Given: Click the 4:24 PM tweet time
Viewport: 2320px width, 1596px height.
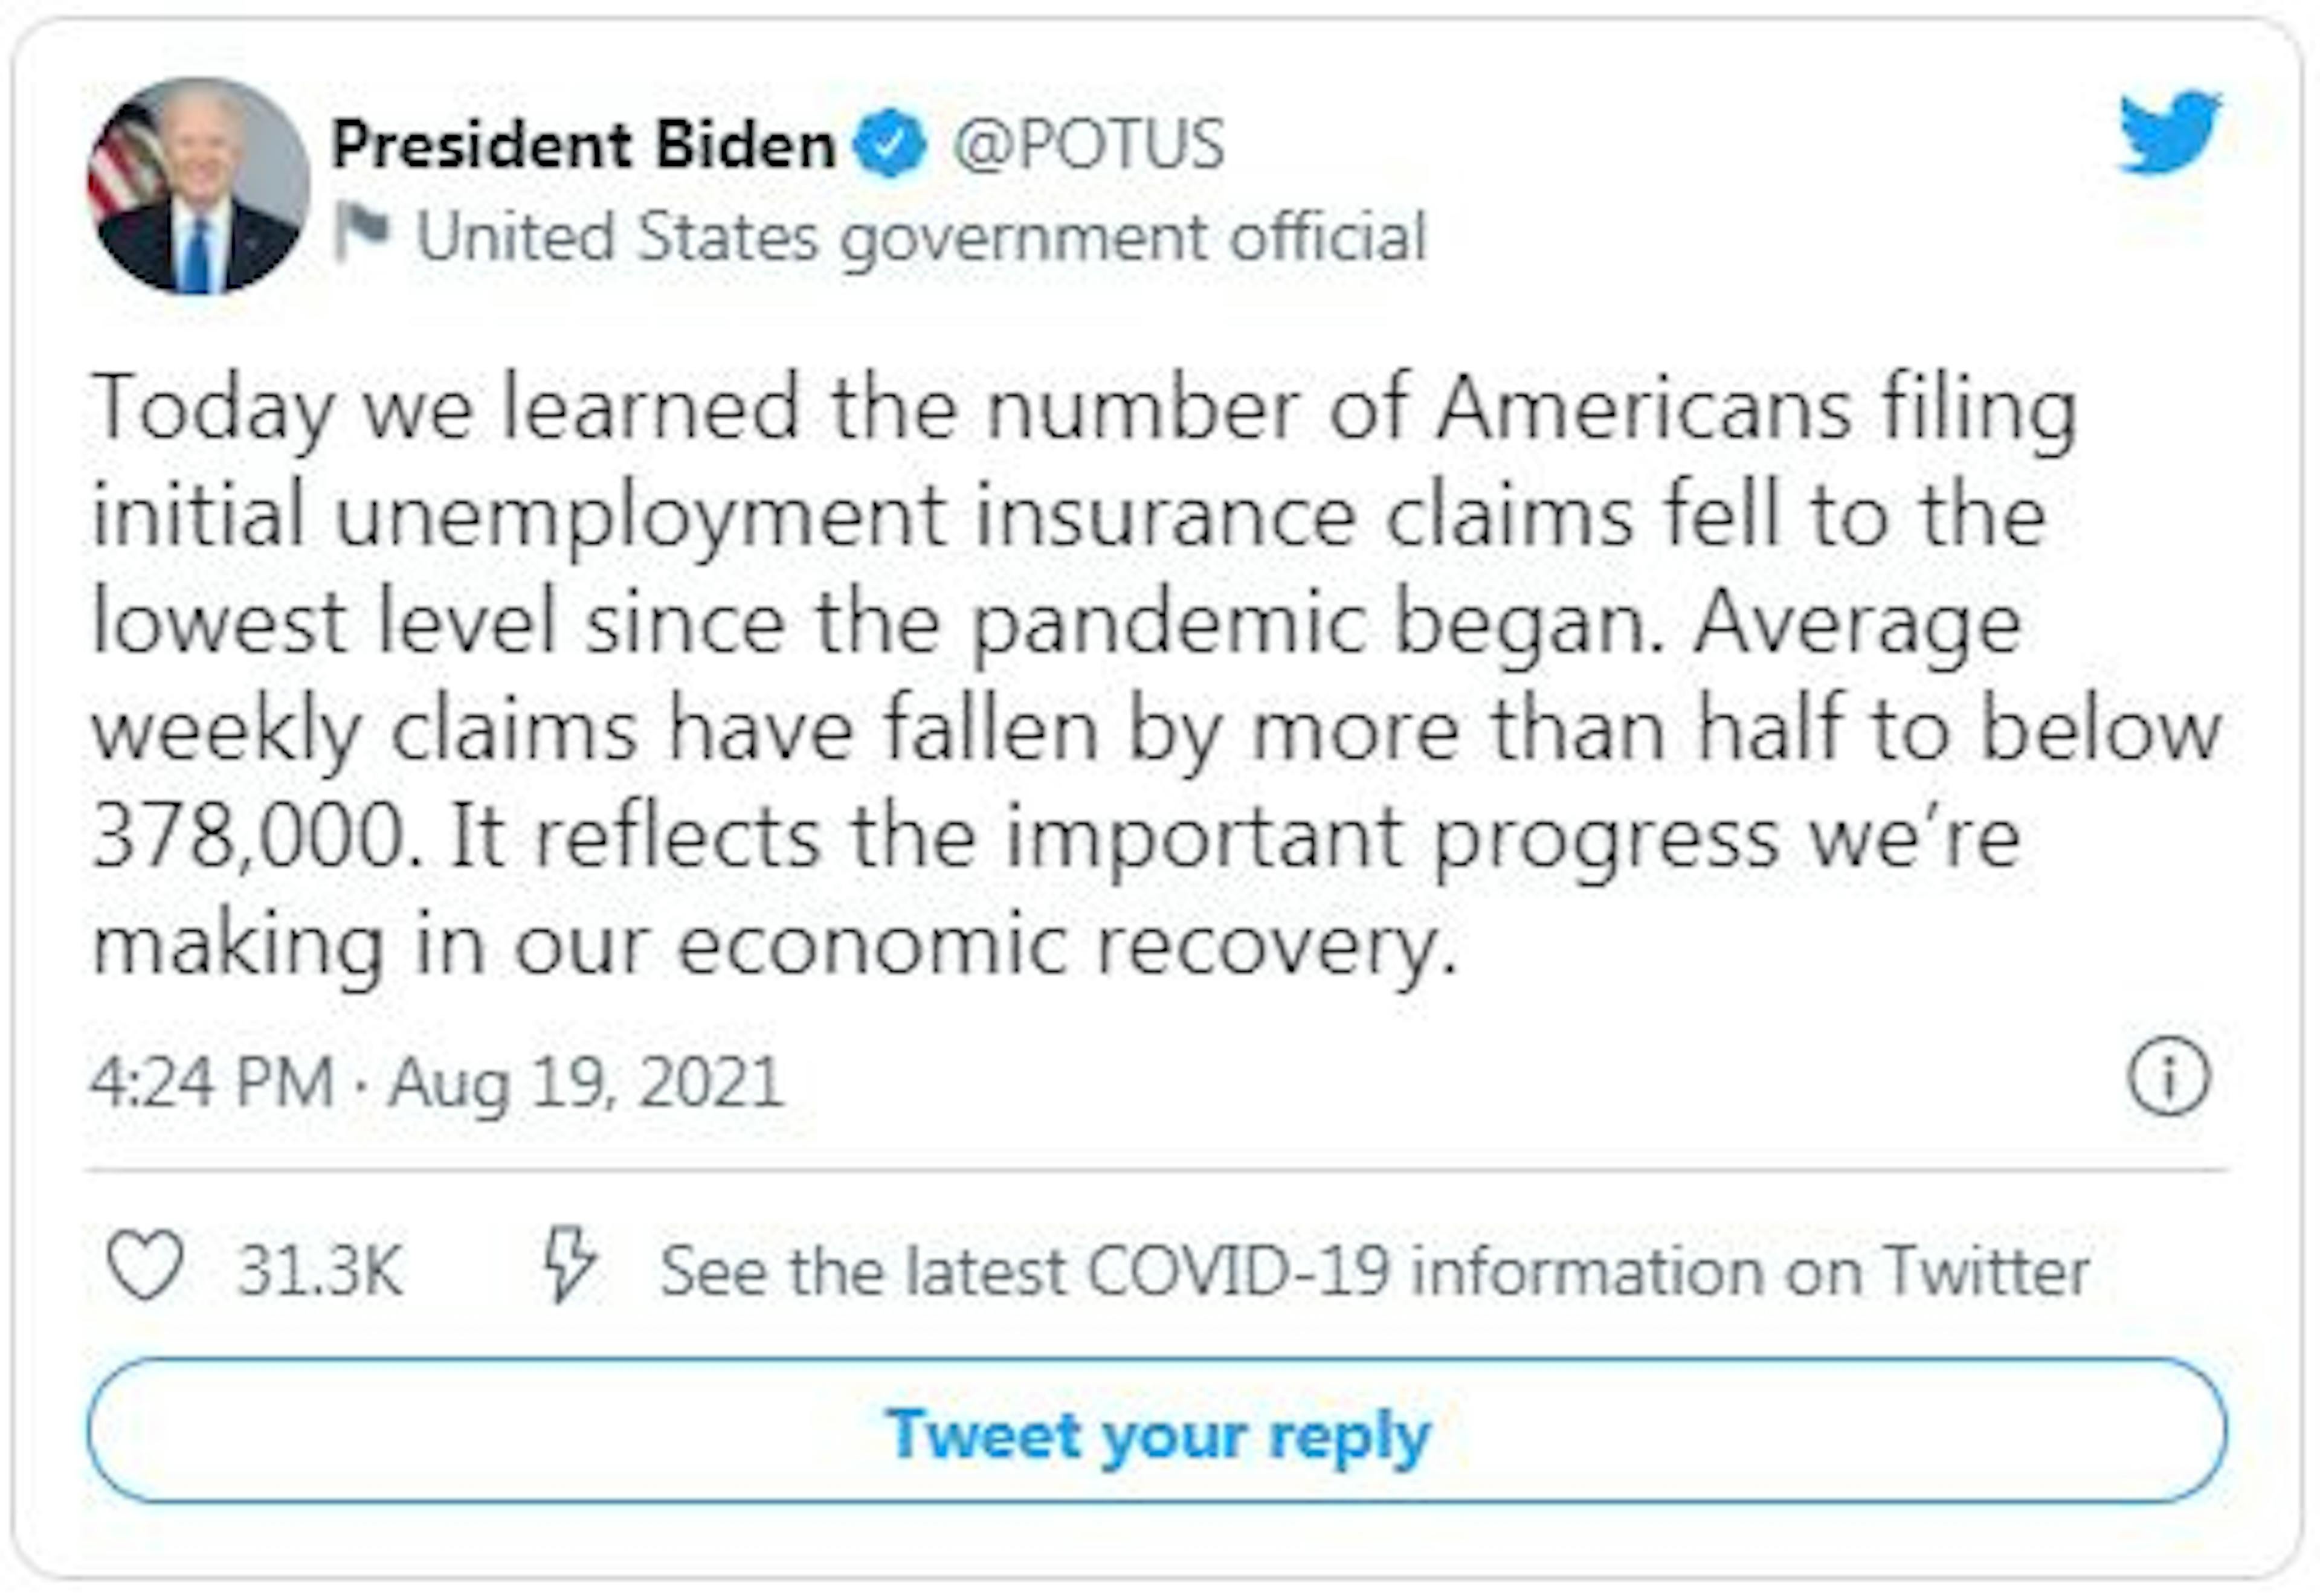Looking at the screenshot, I should pos(212,1082).
